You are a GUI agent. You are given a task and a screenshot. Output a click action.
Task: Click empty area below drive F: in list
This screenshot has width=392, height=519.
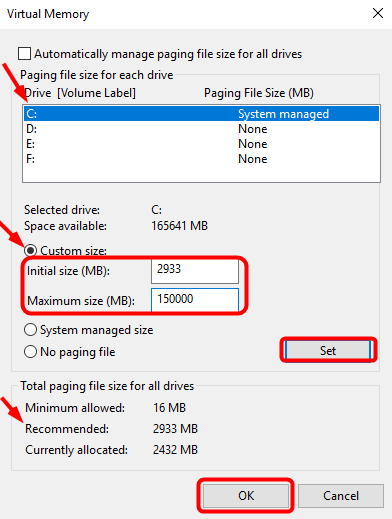[x=201, y=174]
